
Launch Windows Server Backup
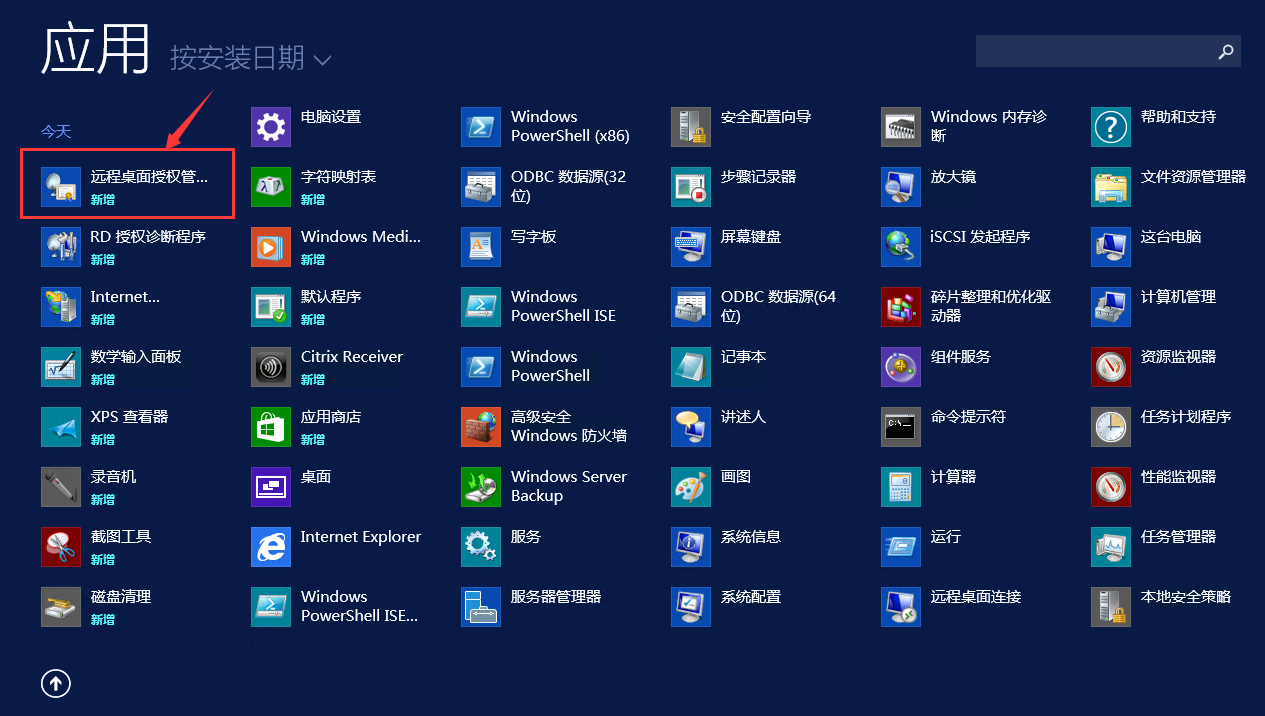pyautogui.click(x=545, y=487)
